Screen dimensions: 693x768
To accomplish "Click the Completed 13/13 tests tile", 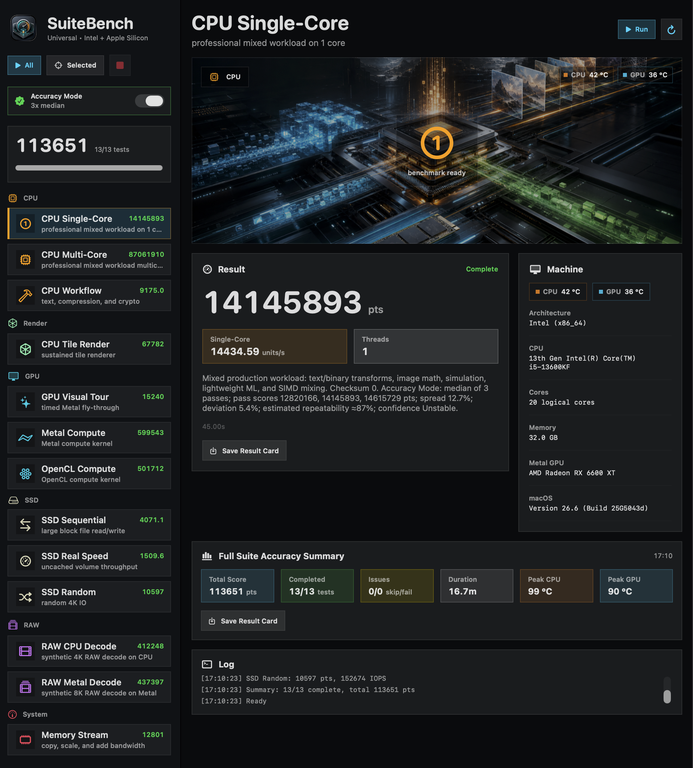I will (x=317, y=586).
